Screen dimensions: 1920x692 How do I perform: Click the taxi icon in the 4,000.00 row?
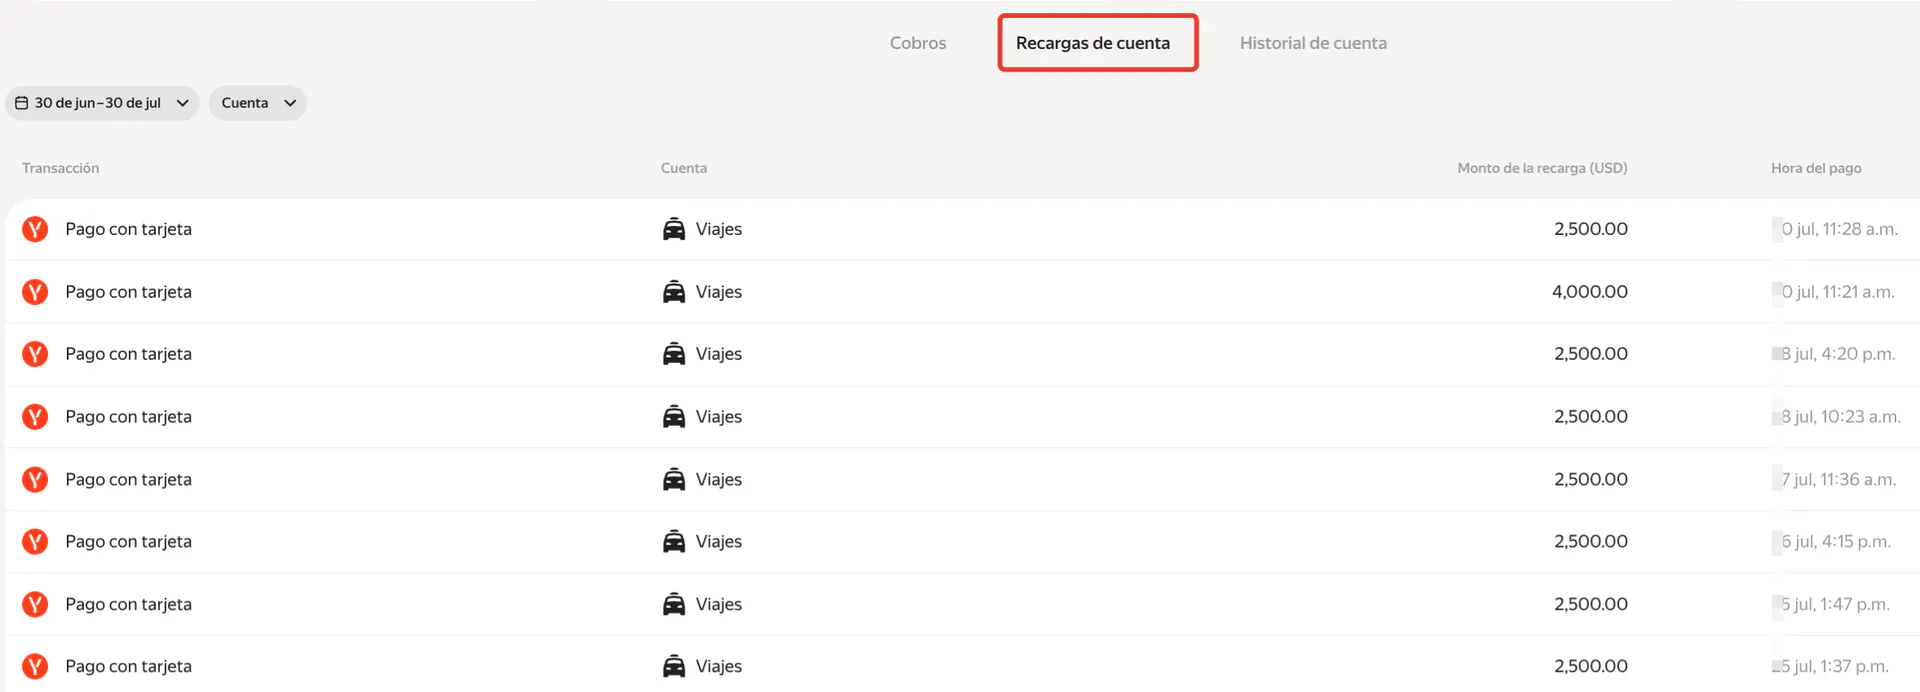click(x=674, y=292)
